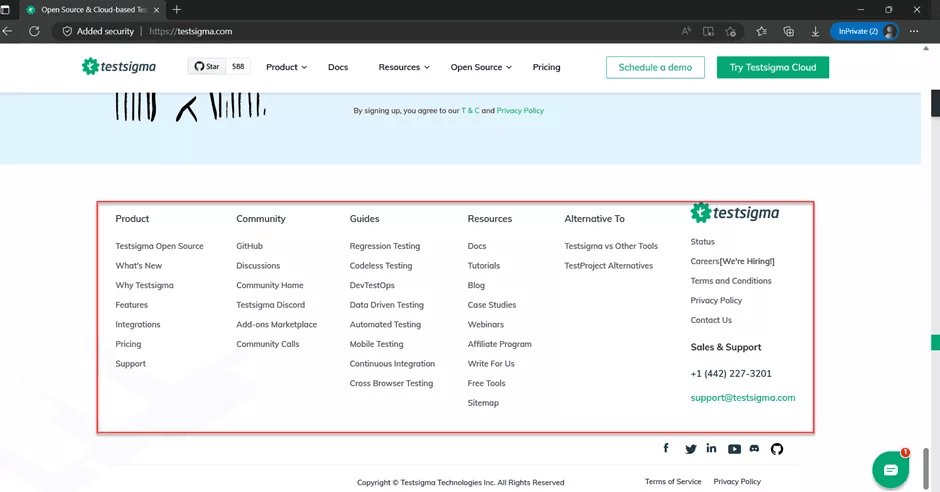Click Try Testsigma Cloud button
The image size is (940, 492).
[773, 67]
